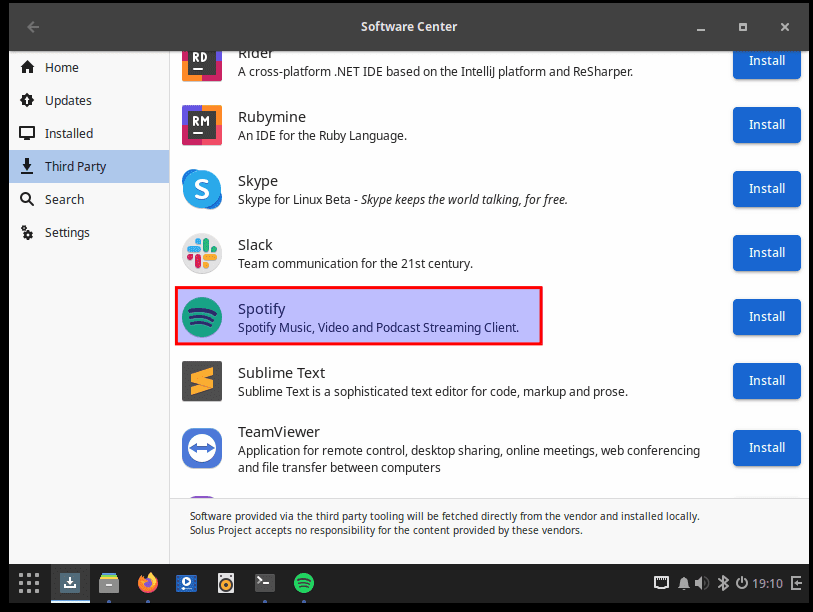Viewport: 813px width, 612px height.
Task: Click the Slack app icon
Action: (202, 253)
